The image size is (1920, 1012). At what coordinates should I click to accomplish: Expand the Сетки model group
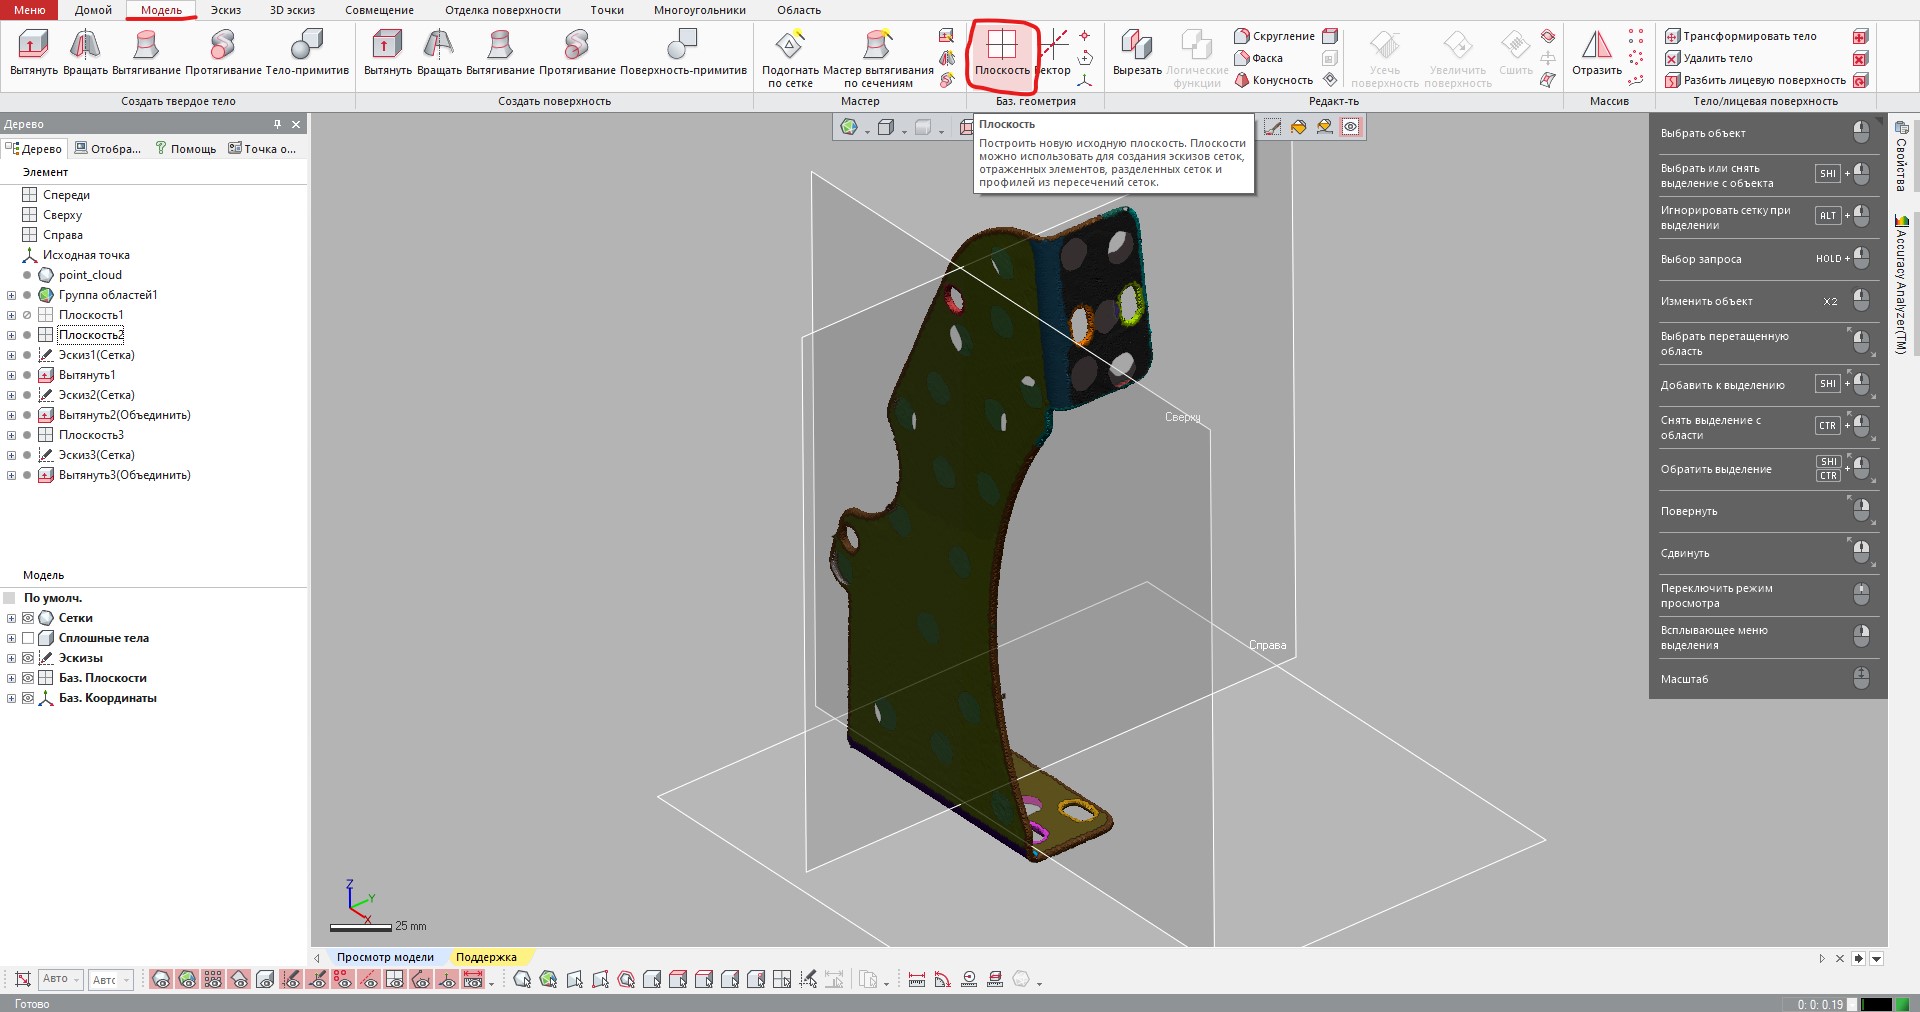tap(11, 618)
